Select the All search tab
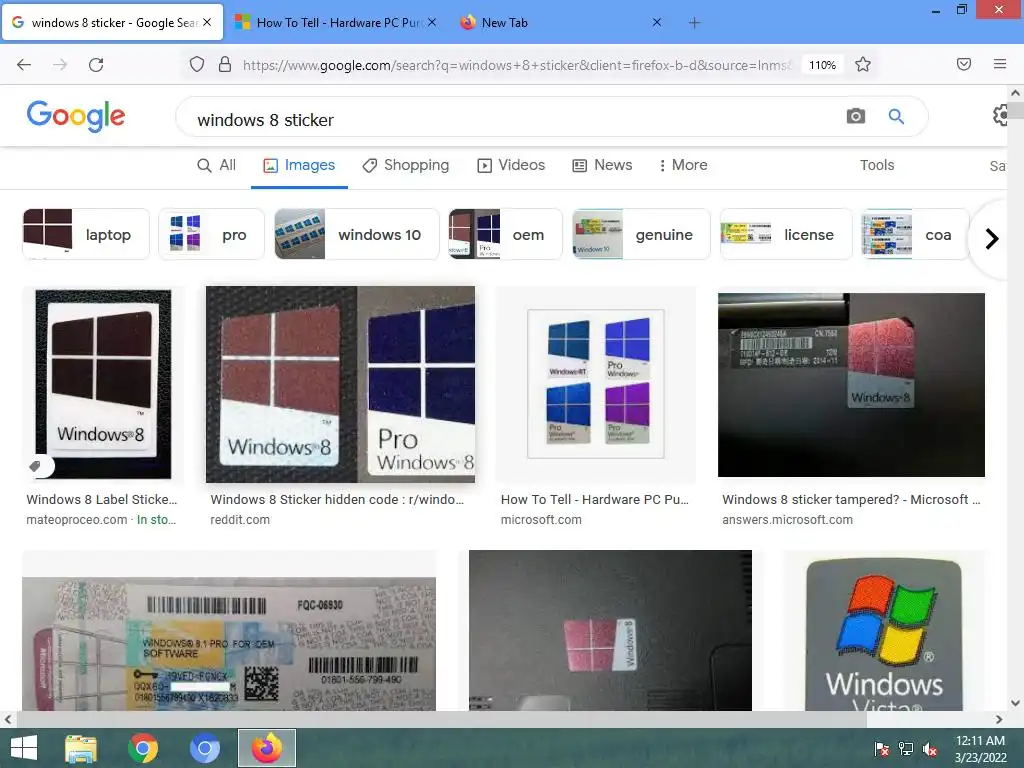 pyautogui.click(x=216, y=165)
